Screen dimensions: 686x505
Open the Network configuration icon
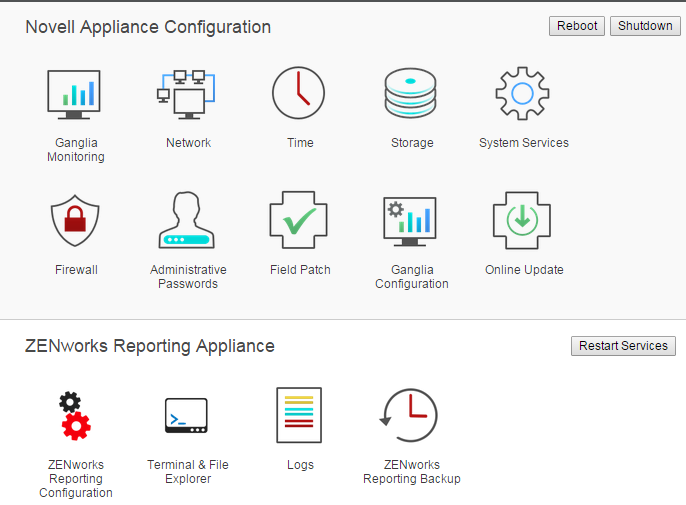click(186, 95)
